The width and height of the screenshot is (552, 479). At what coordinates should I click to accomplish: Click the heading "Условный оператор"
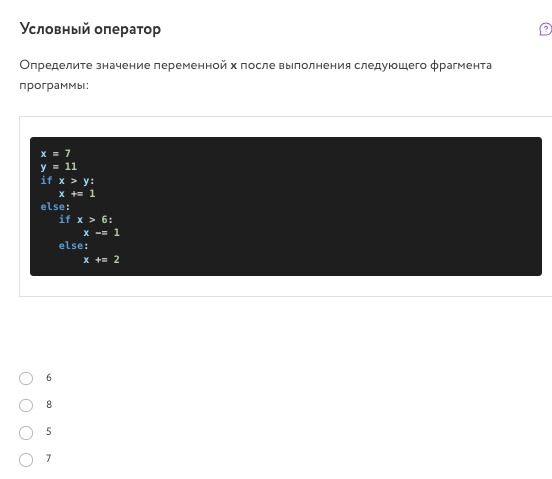click(90, 29)
